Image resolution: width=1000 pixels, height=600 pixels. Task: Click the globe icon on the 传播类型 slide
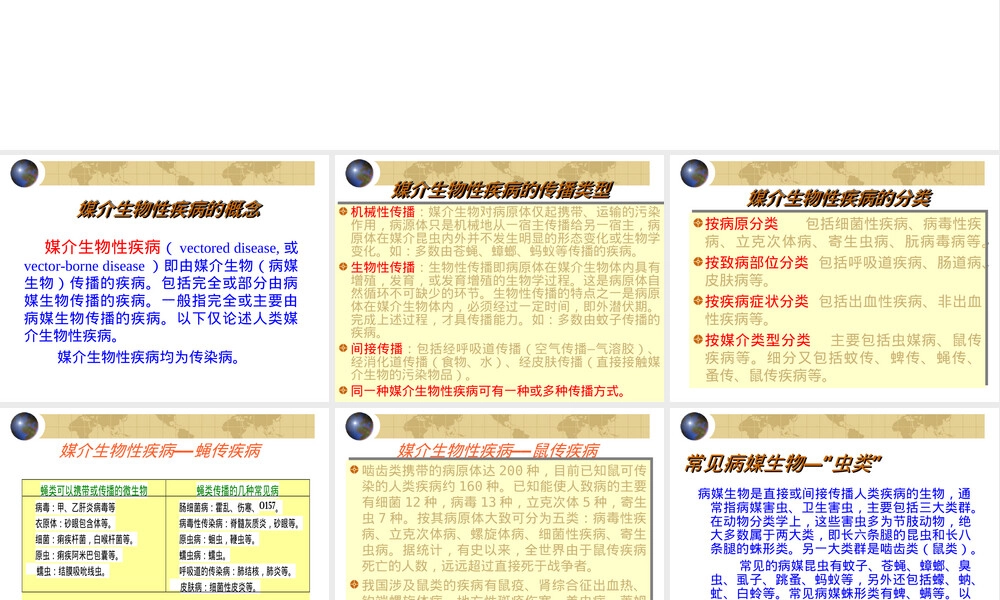359,173
